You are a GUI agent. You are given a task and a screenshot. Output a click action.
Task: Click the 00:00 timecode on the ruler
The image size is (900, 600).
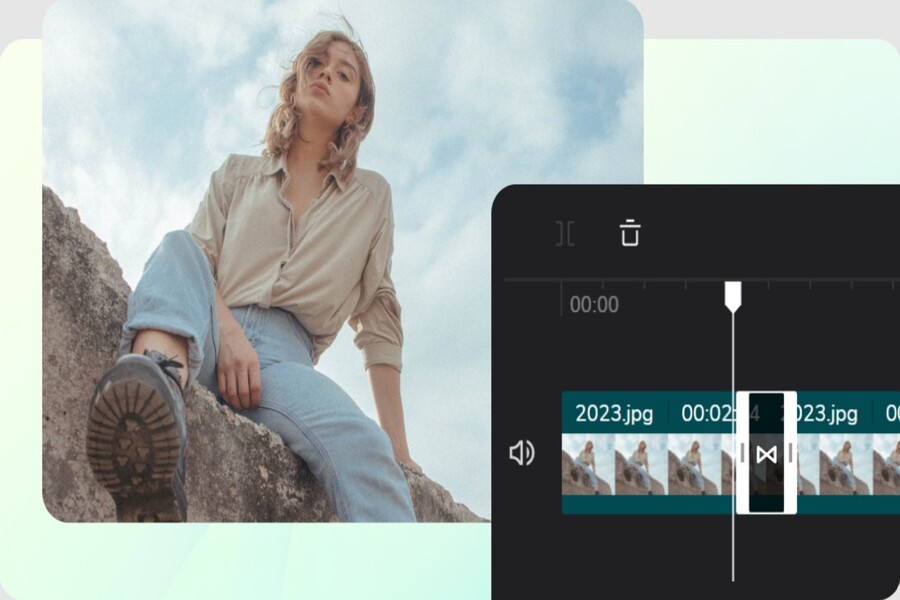click(594, 305)
